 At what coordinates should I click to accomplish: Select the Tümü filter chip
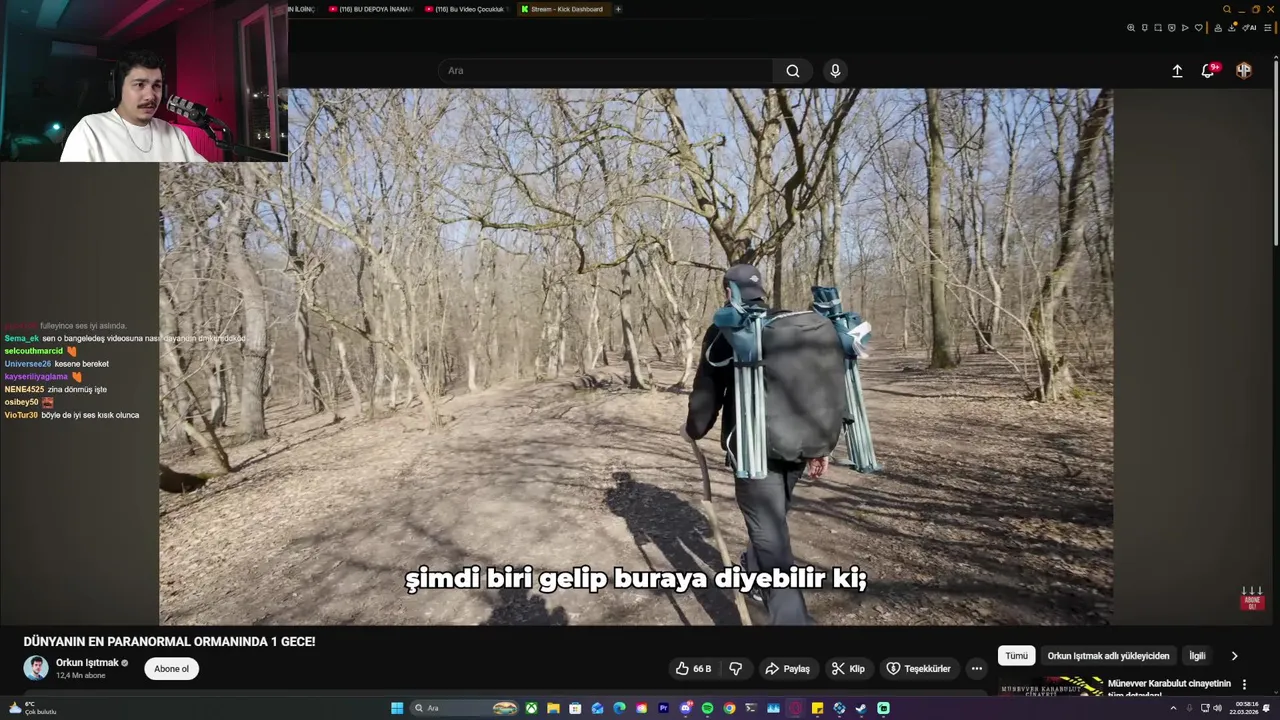point(1016,656)
